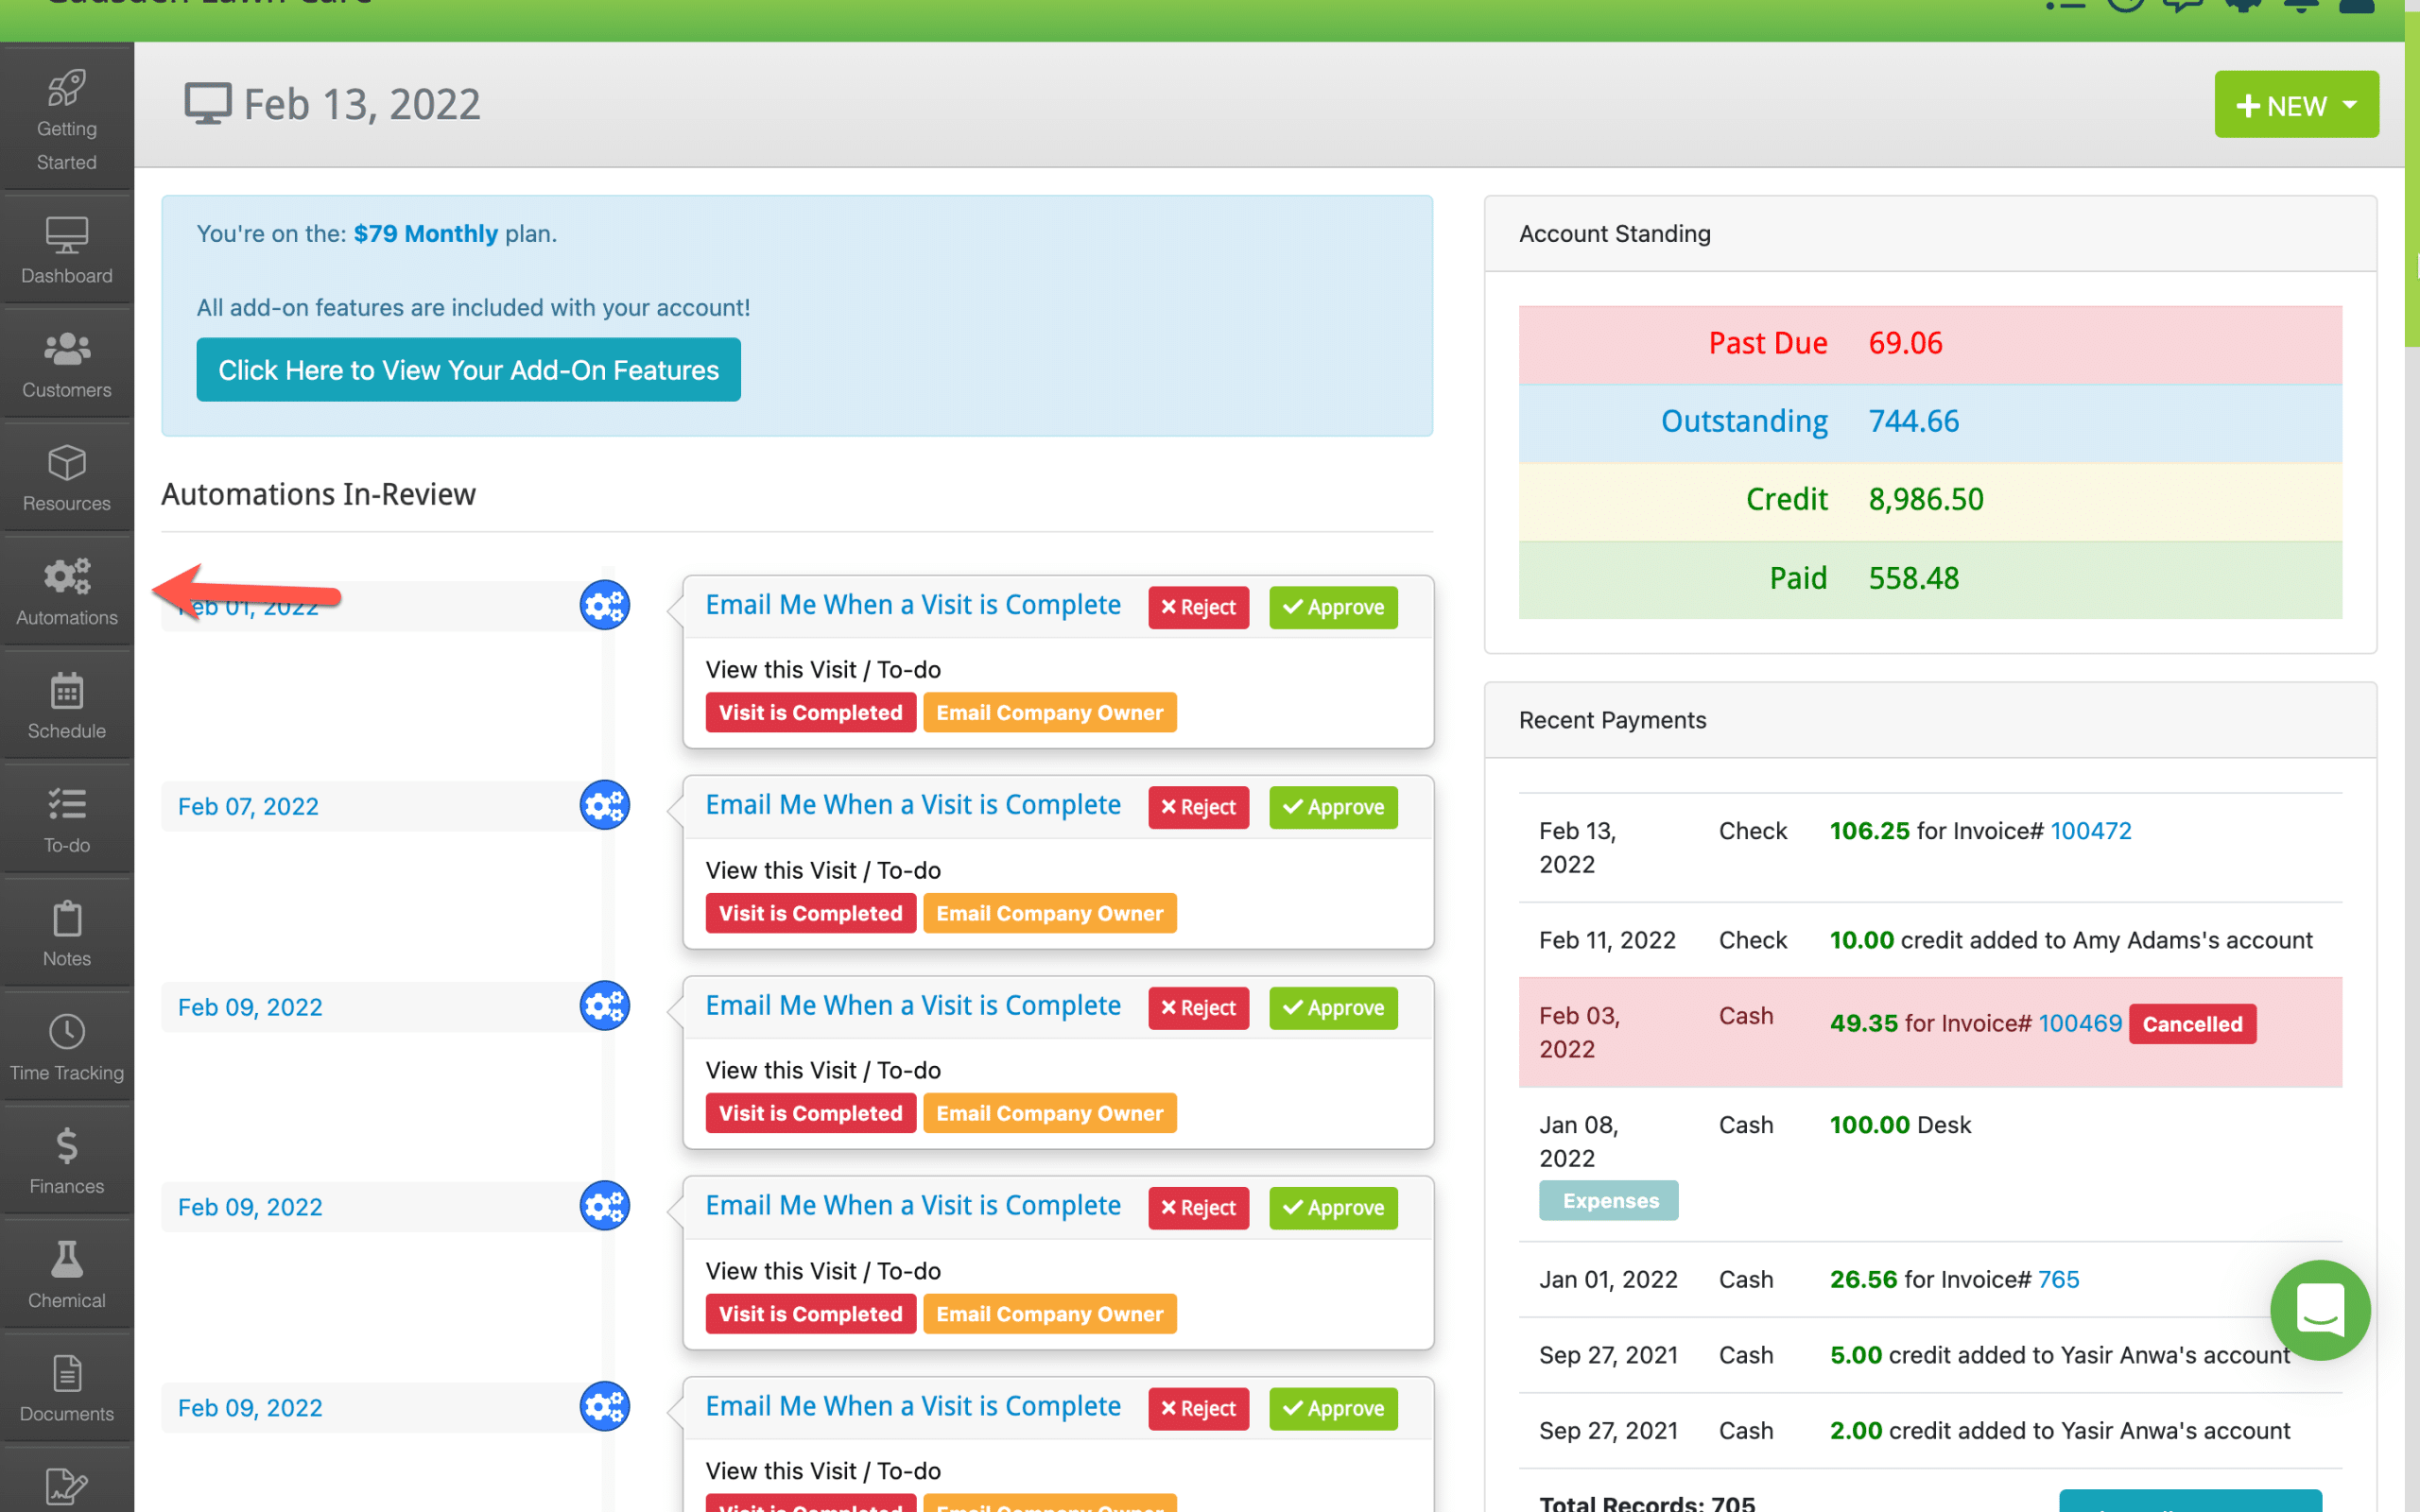Open Schedule calendar icon
Image resolution: width=2420 pixels, height=1512 pixels.
click(x=67, y=690)
